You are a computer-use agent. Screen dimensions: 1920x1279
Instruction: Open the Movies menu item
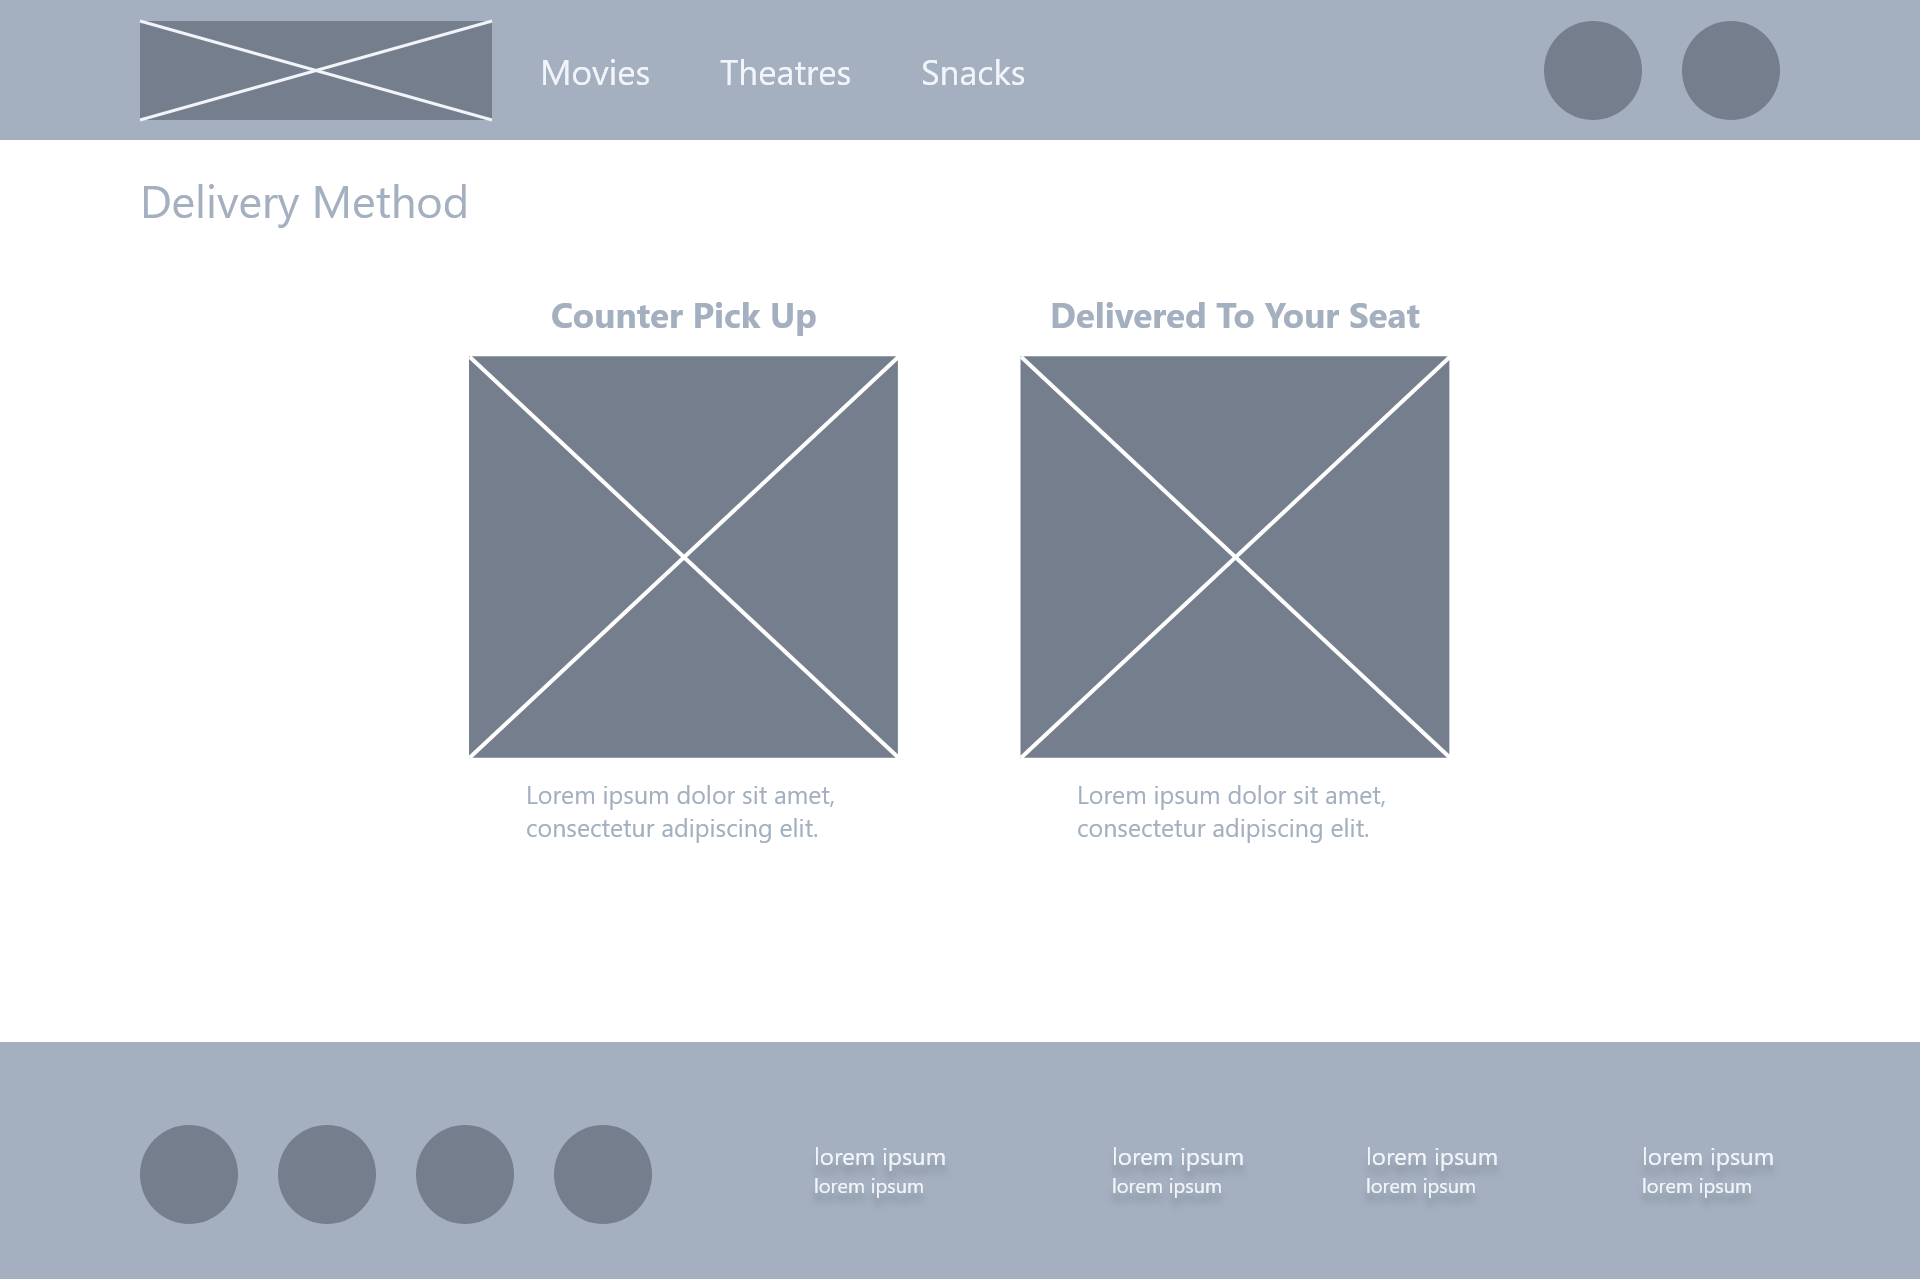coord(595,73)
